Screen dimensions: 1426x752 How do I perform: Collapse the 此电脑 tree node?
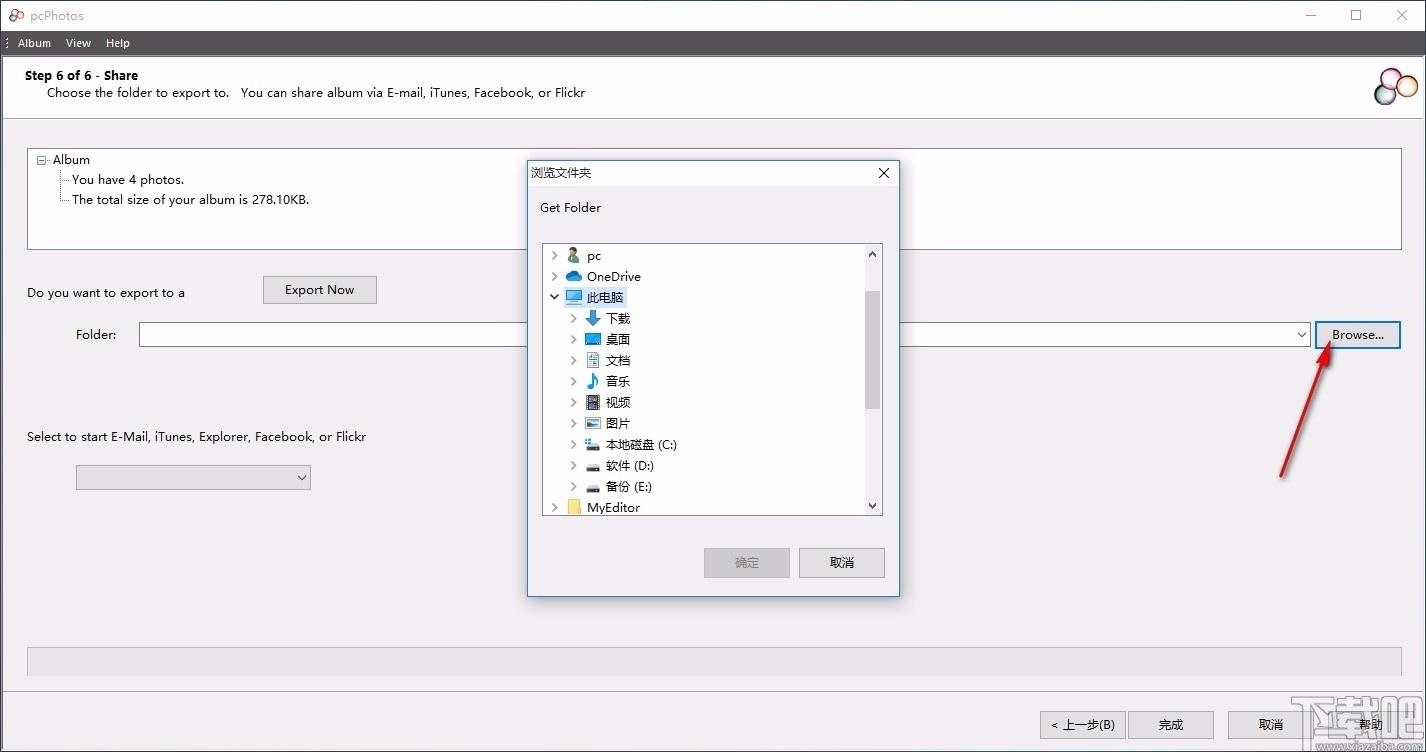(x=554, y=297)
